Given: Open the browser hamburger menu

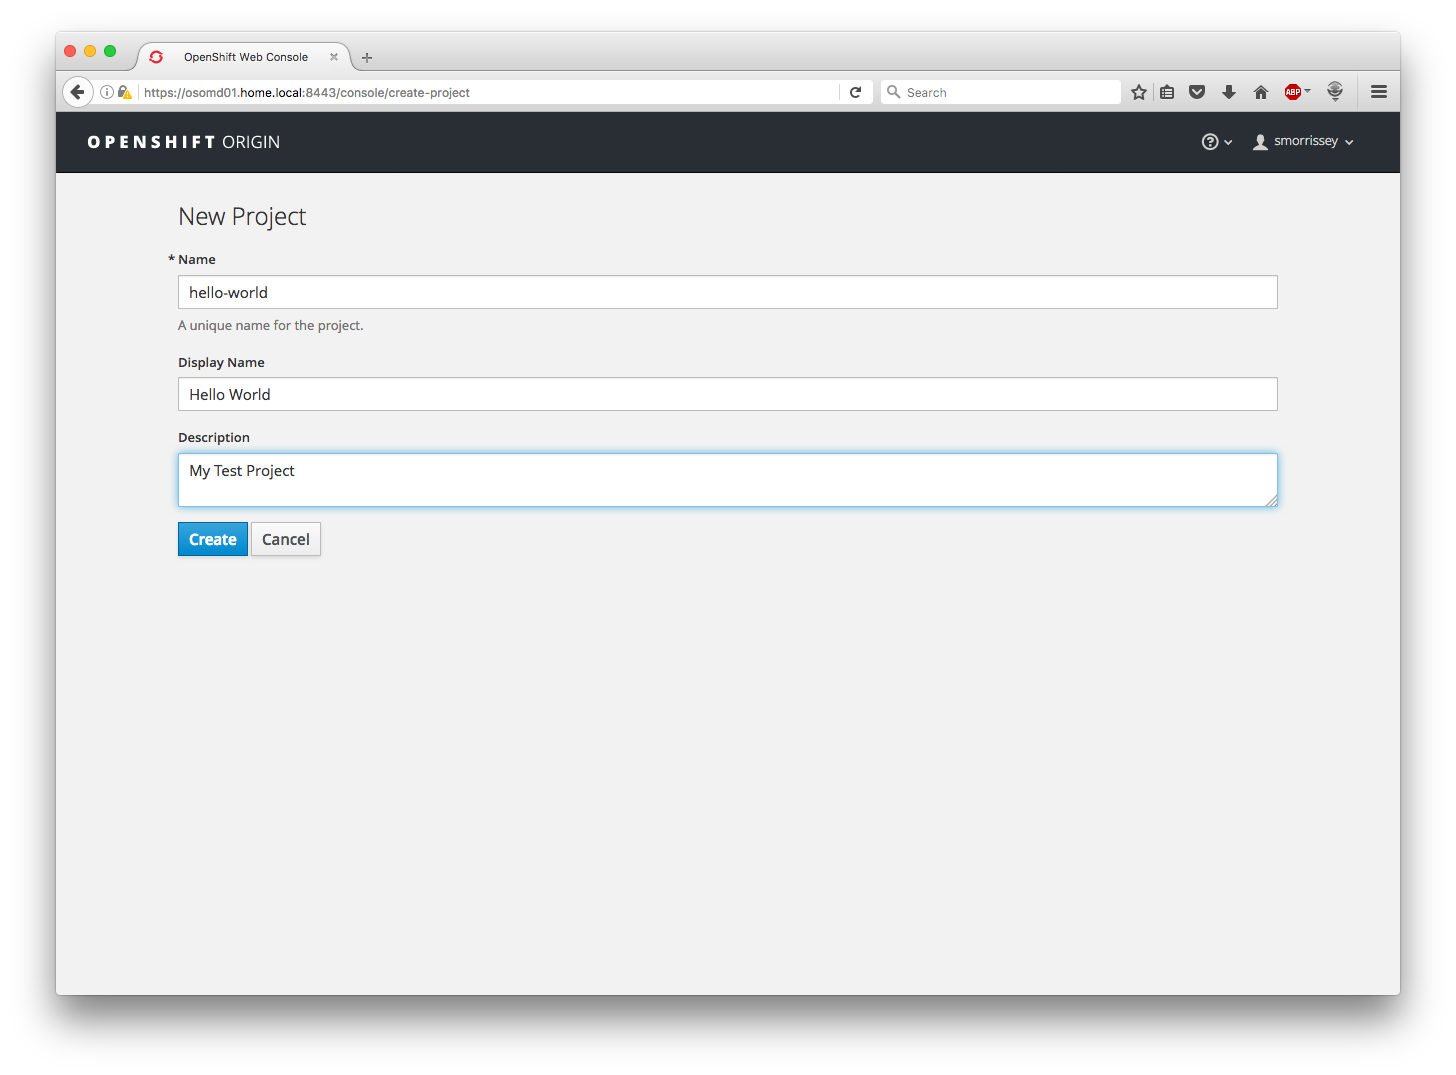Looking at the screenshot, I should (1378, 91).
